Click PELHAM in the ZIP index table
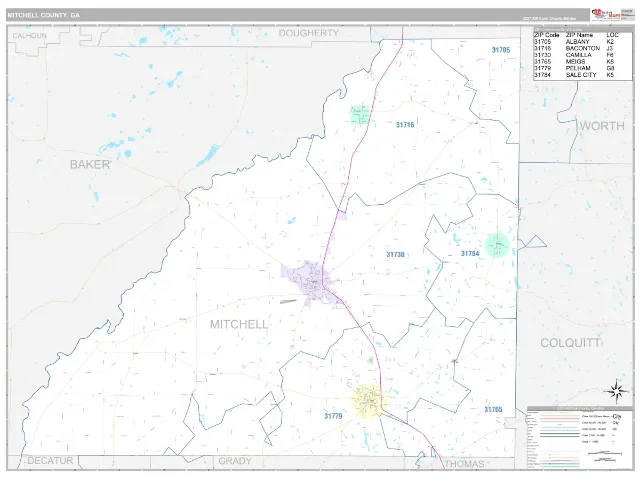Image resolution: width=640 pixels, height=480 pixels. coord(578,68)
